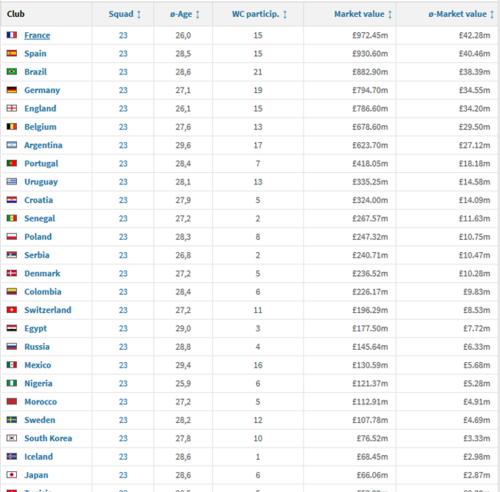The height and width of the screenshot is (492, 500).
Task: Sort by ø-Market value header
Action: coord(457,14)
